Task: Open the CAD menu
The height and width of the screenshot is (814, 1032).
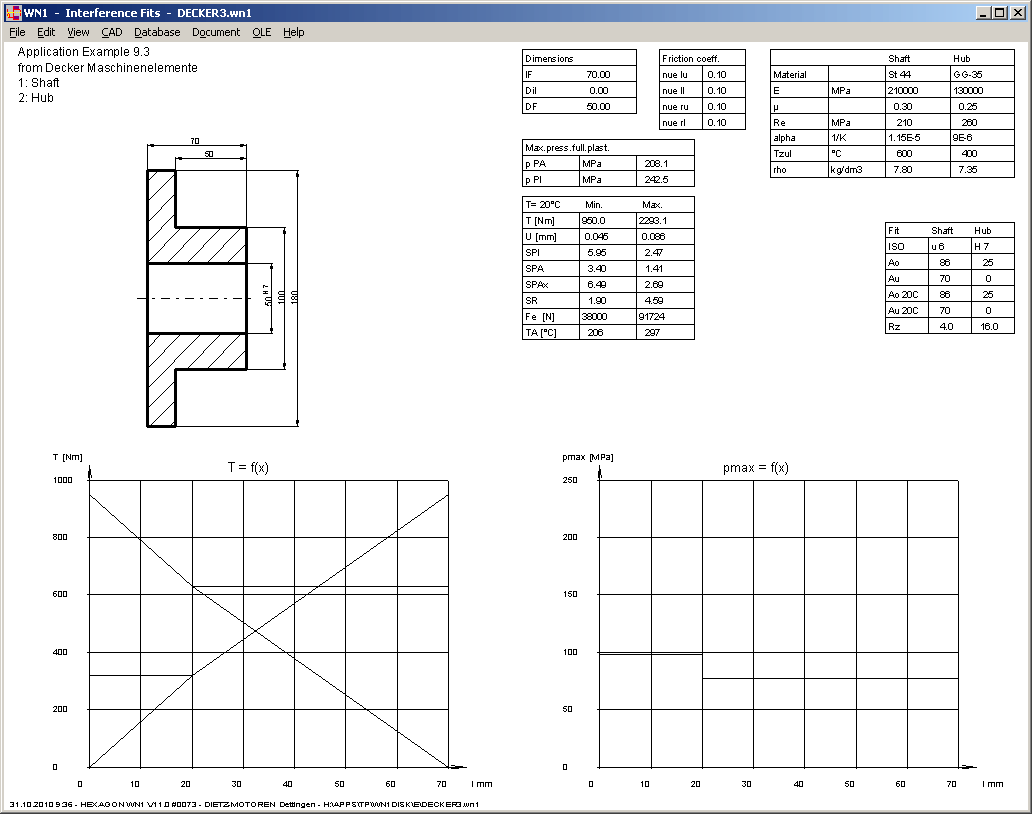Action: point(111,32)
